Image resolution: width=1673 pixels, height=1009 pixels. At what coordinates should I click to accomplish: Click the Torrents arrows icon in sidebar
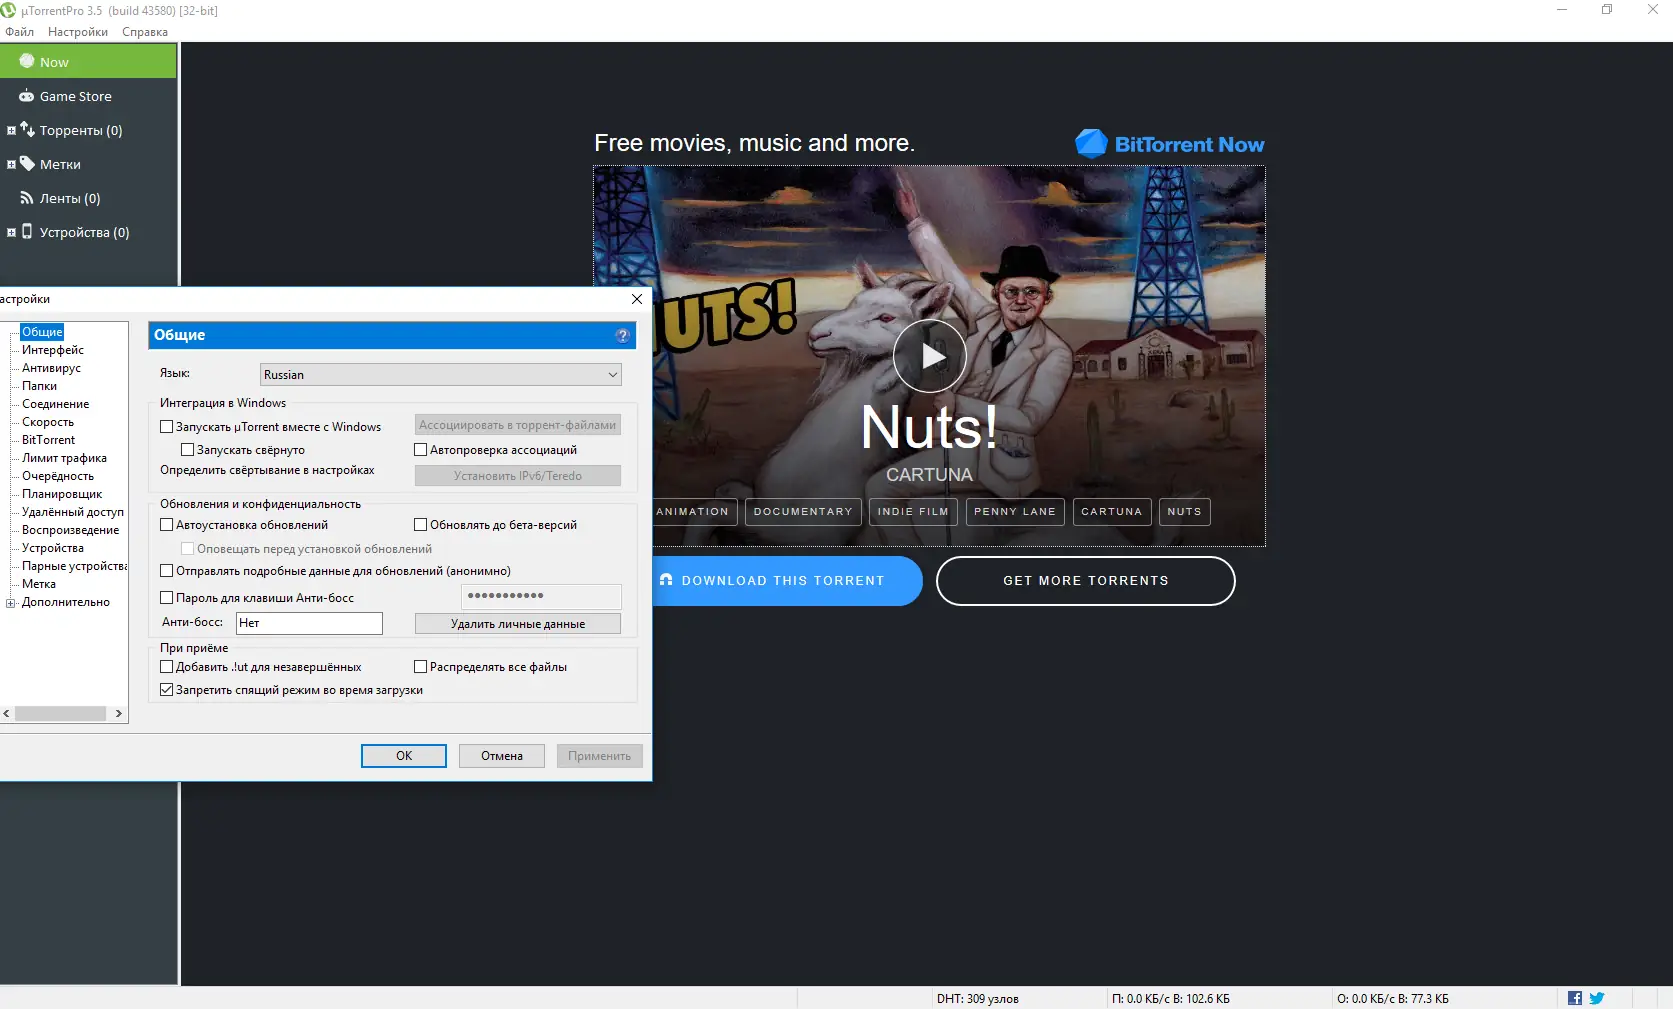click(x=27, y=129)
